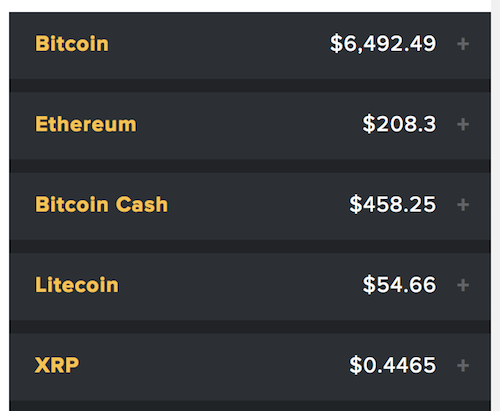Expand the Litecoin row plus icon
This screenshot has width=500, height=411.
click(x=463, y=285)
